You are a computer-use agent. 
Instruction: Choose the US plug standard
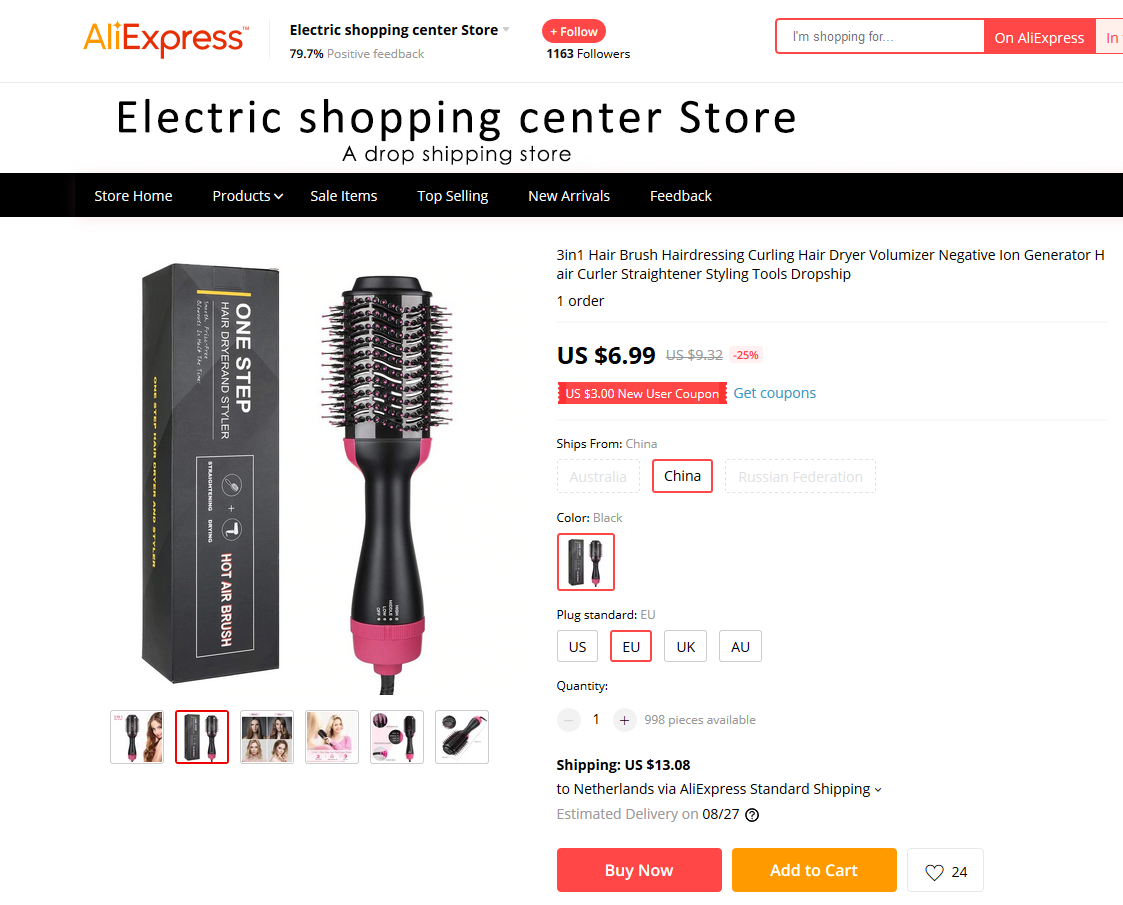tap(577, 647)
